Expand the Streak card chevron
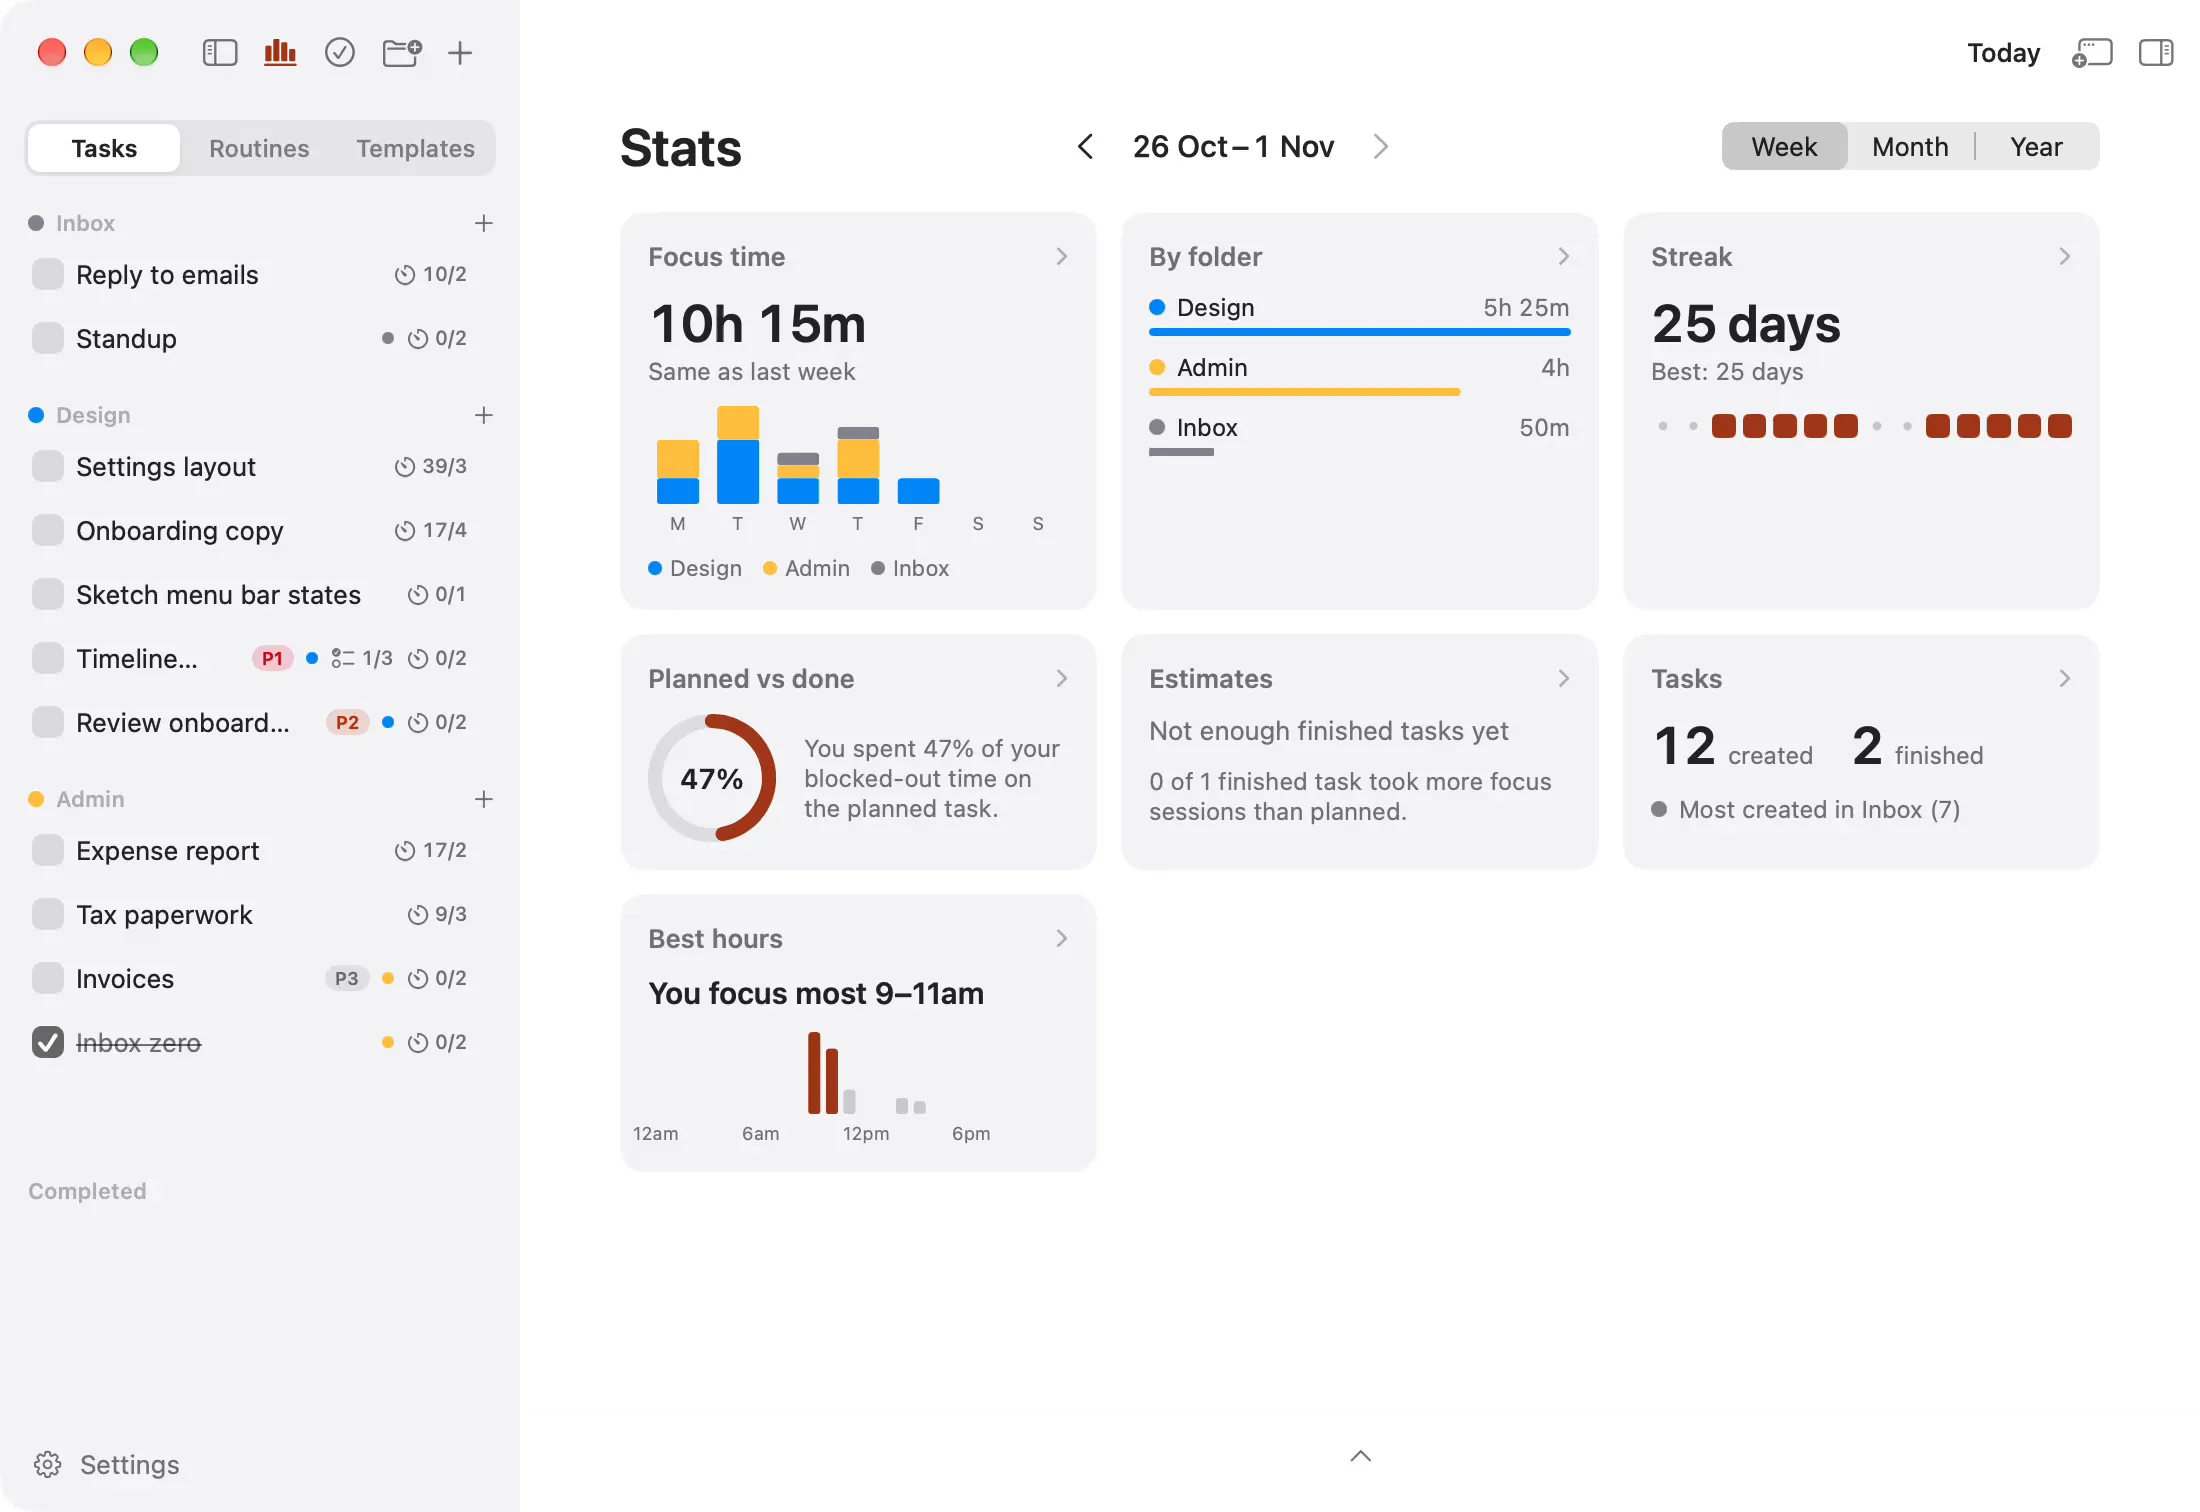Image resolution: width=2200 pixels, height=1512 pixels. 2065,257
